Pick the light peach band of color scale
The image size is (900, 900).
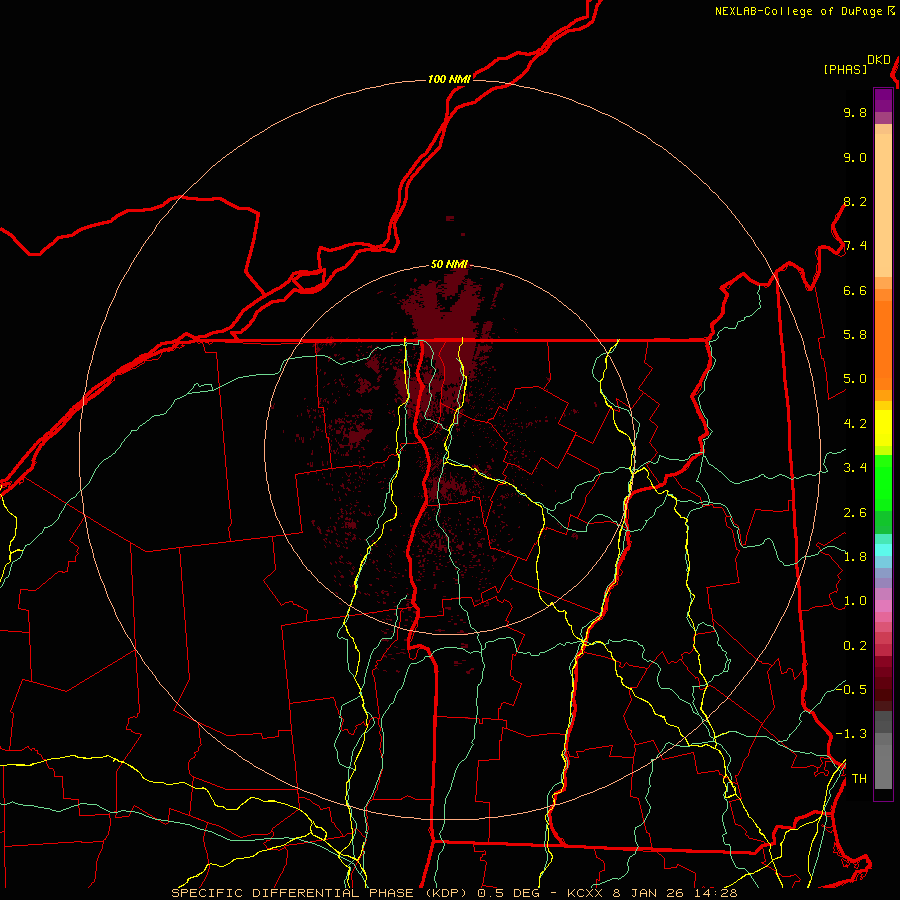[883, 205]
